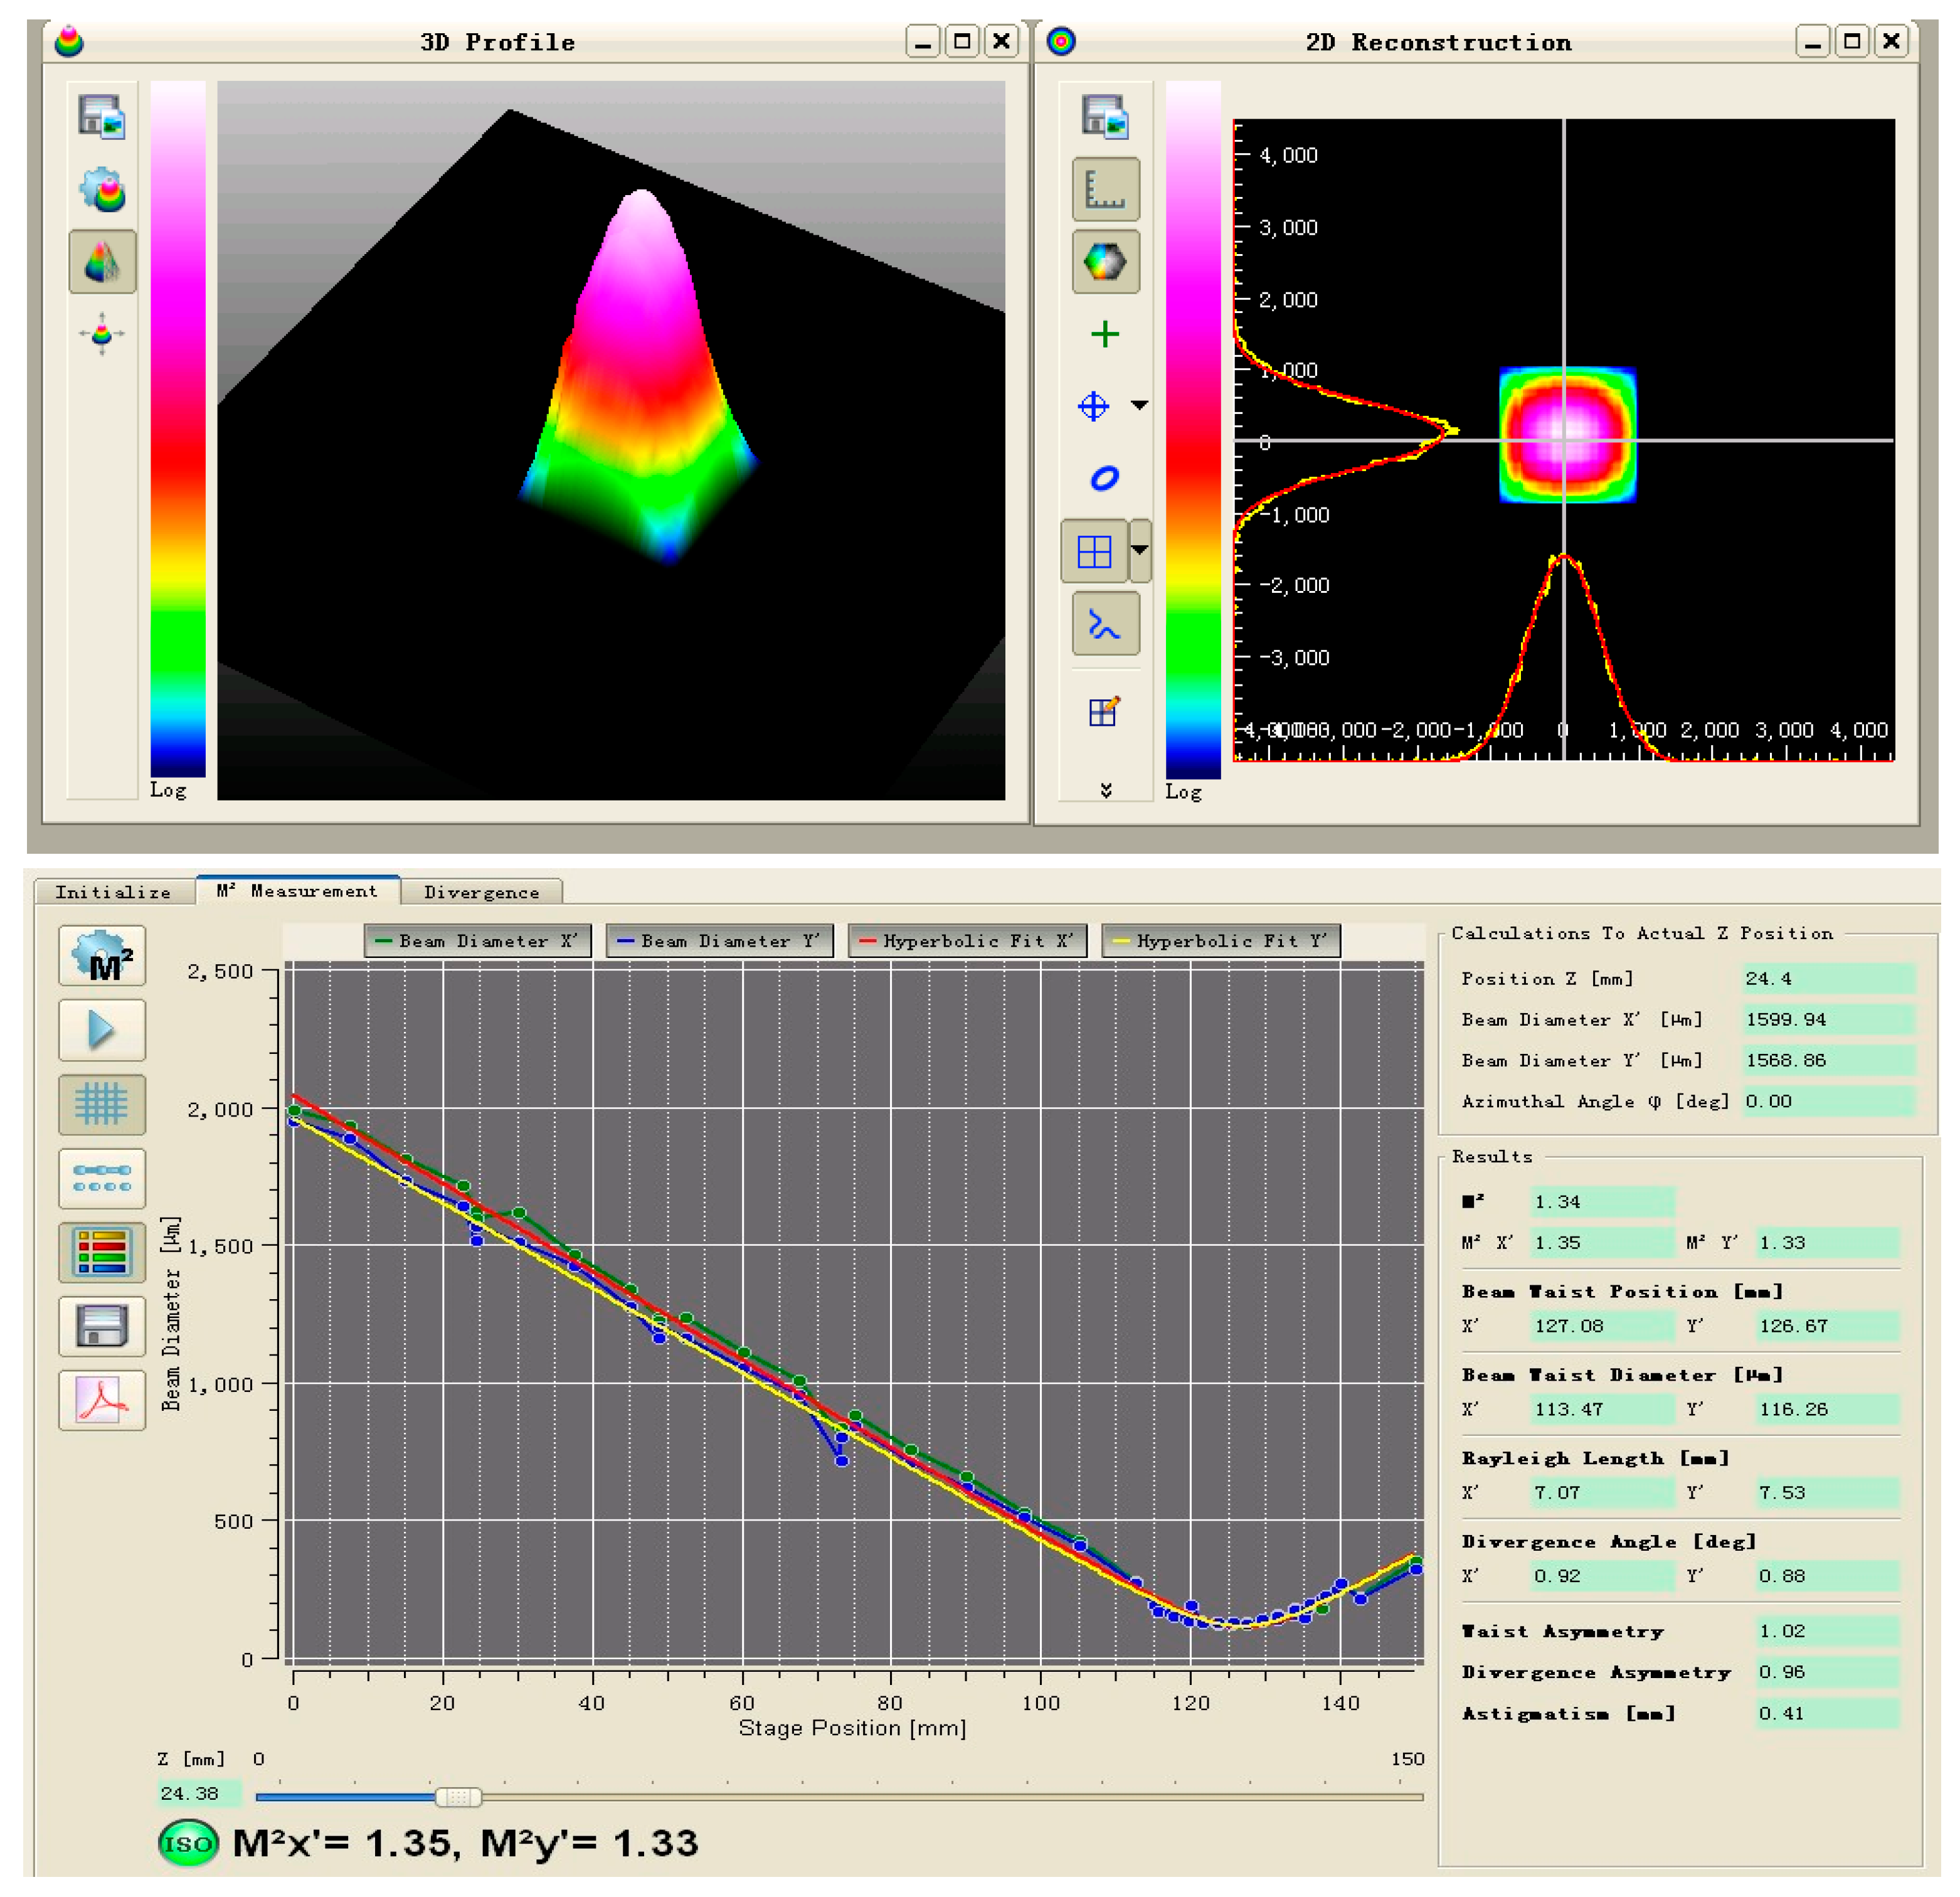Screen dimensions: 1960x1897
Task: Save measurement data using the floppy disk icon
Action: click(x=103, y=1327)
